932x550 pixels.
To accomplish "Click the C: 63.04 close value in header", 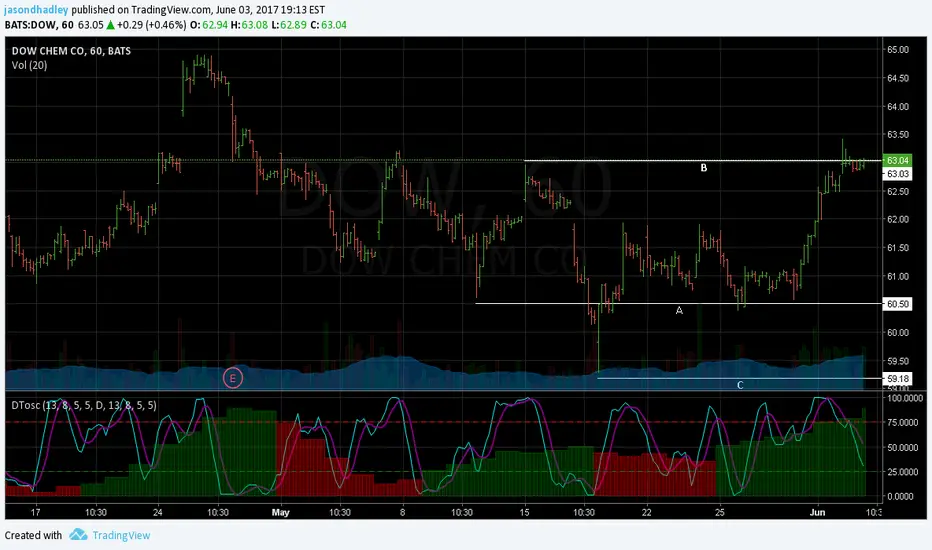I will click(328, 25).
